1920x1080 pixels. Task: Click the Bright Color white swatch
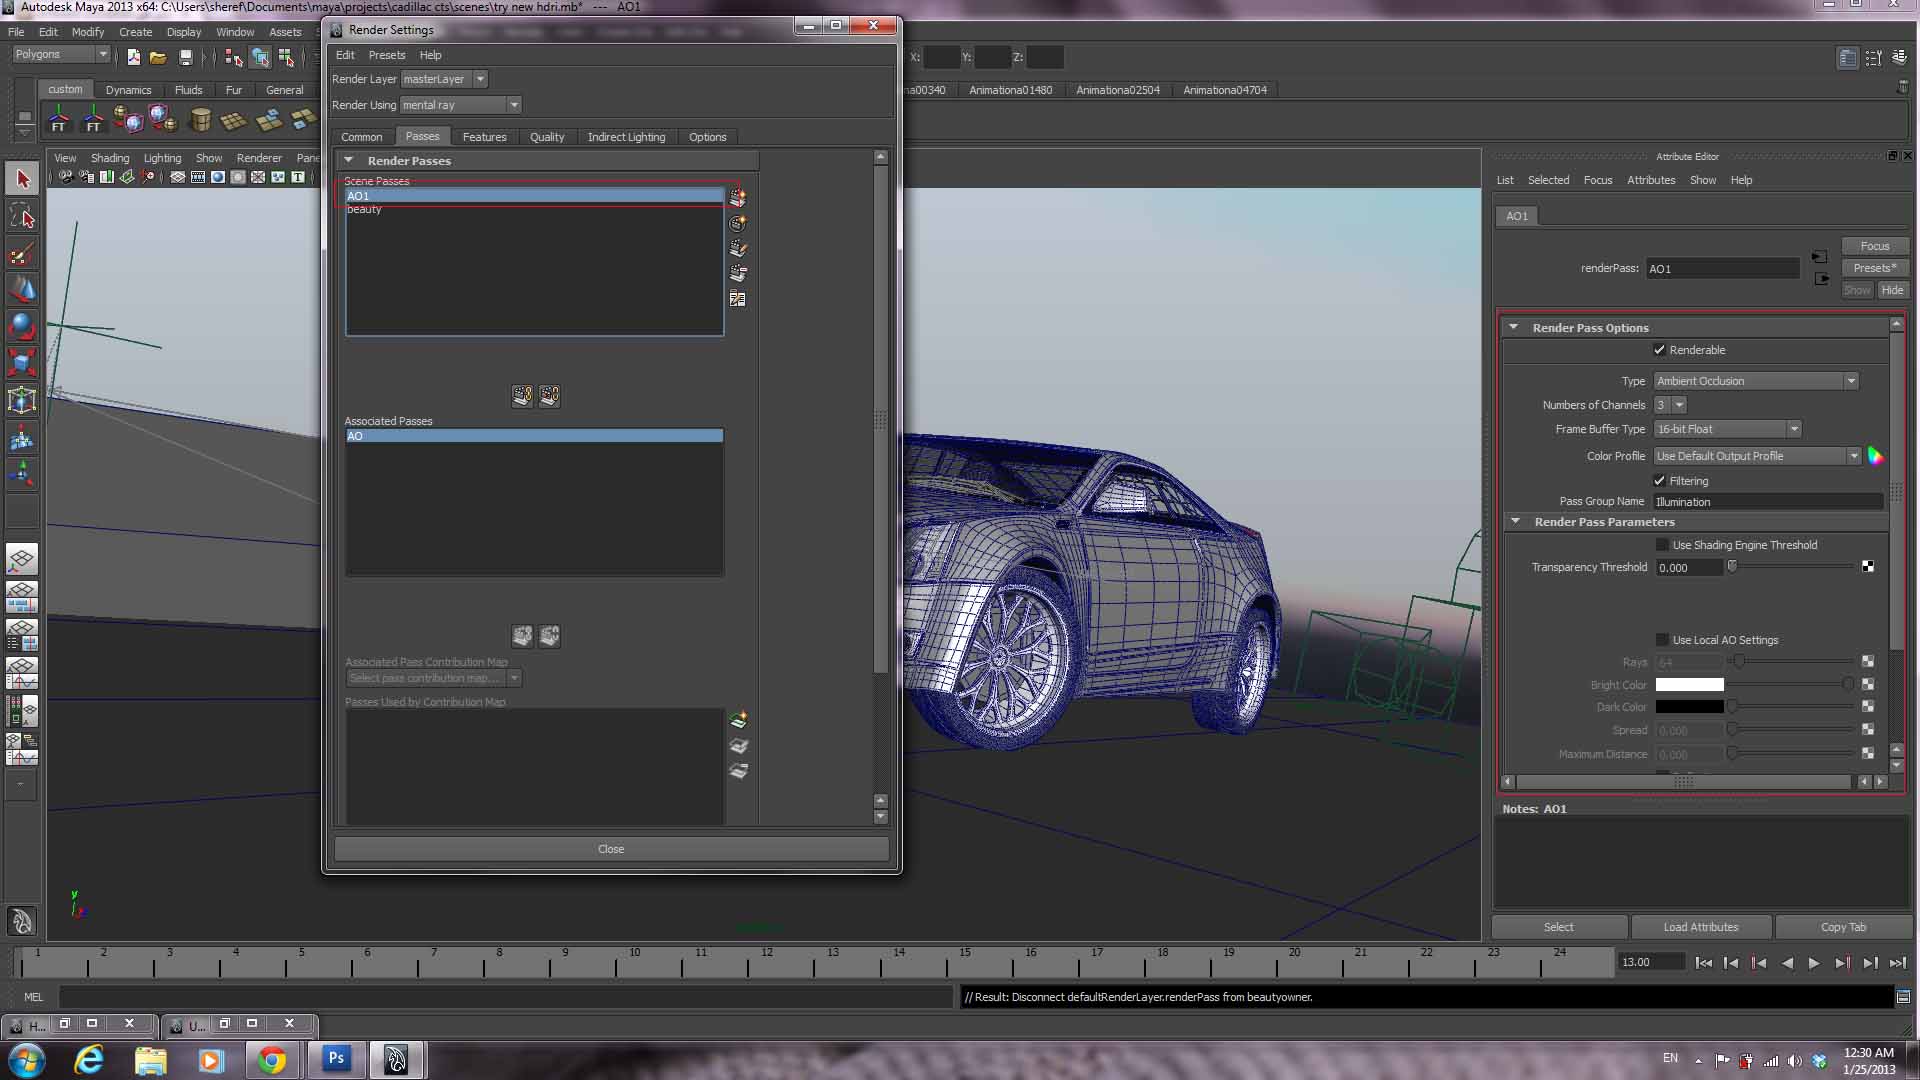coord(1689,685)
